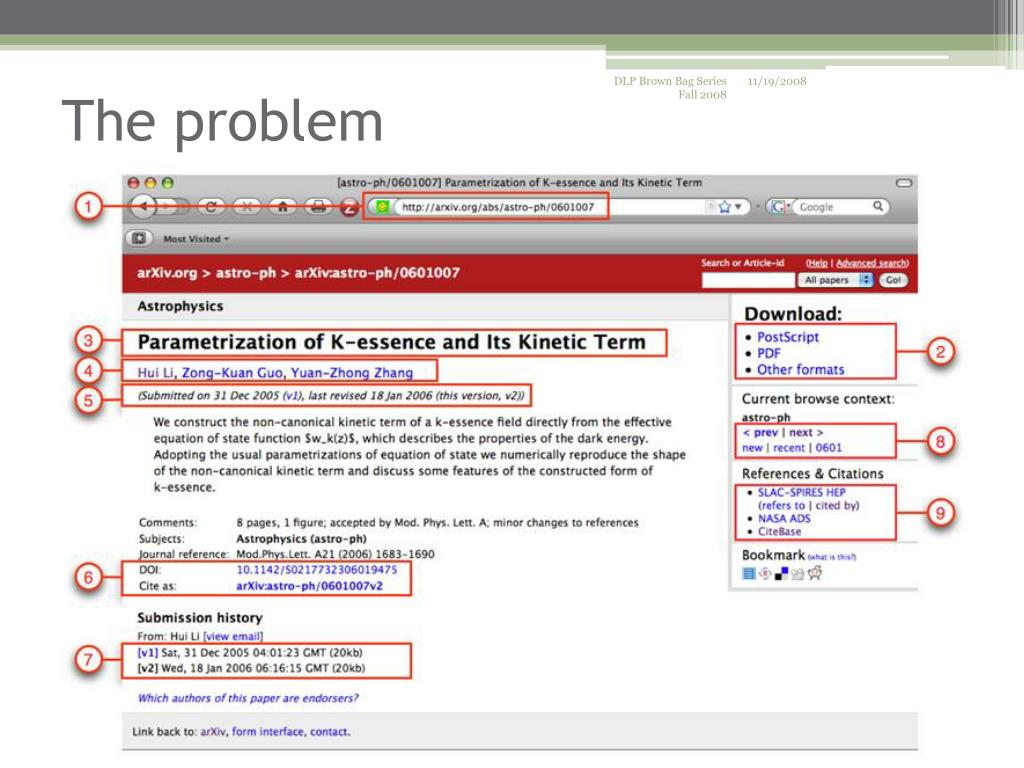Click the Bookmark what is this? link
1024x768 pixels.
831,558
